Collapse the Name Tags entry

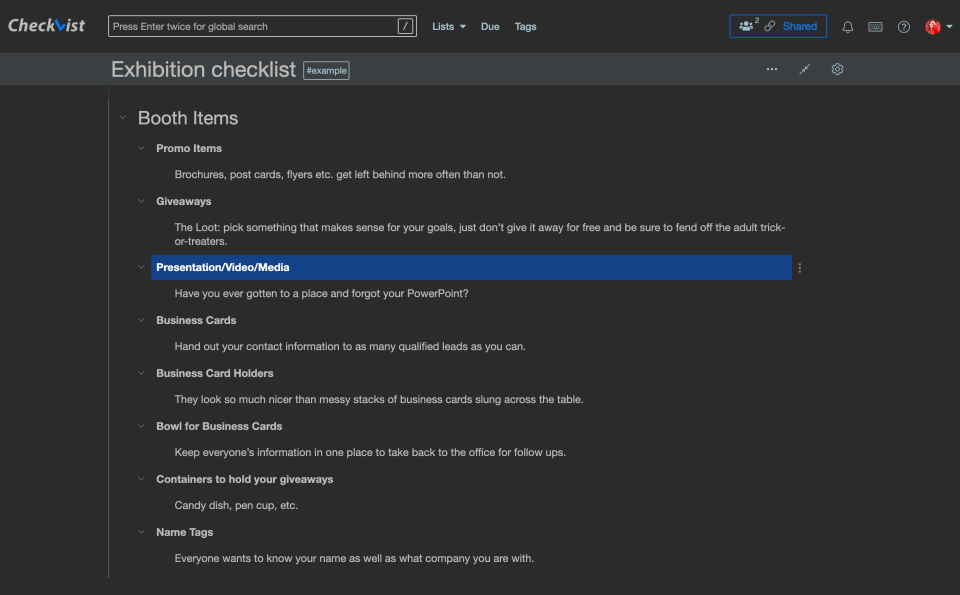(x=141, y=532)
